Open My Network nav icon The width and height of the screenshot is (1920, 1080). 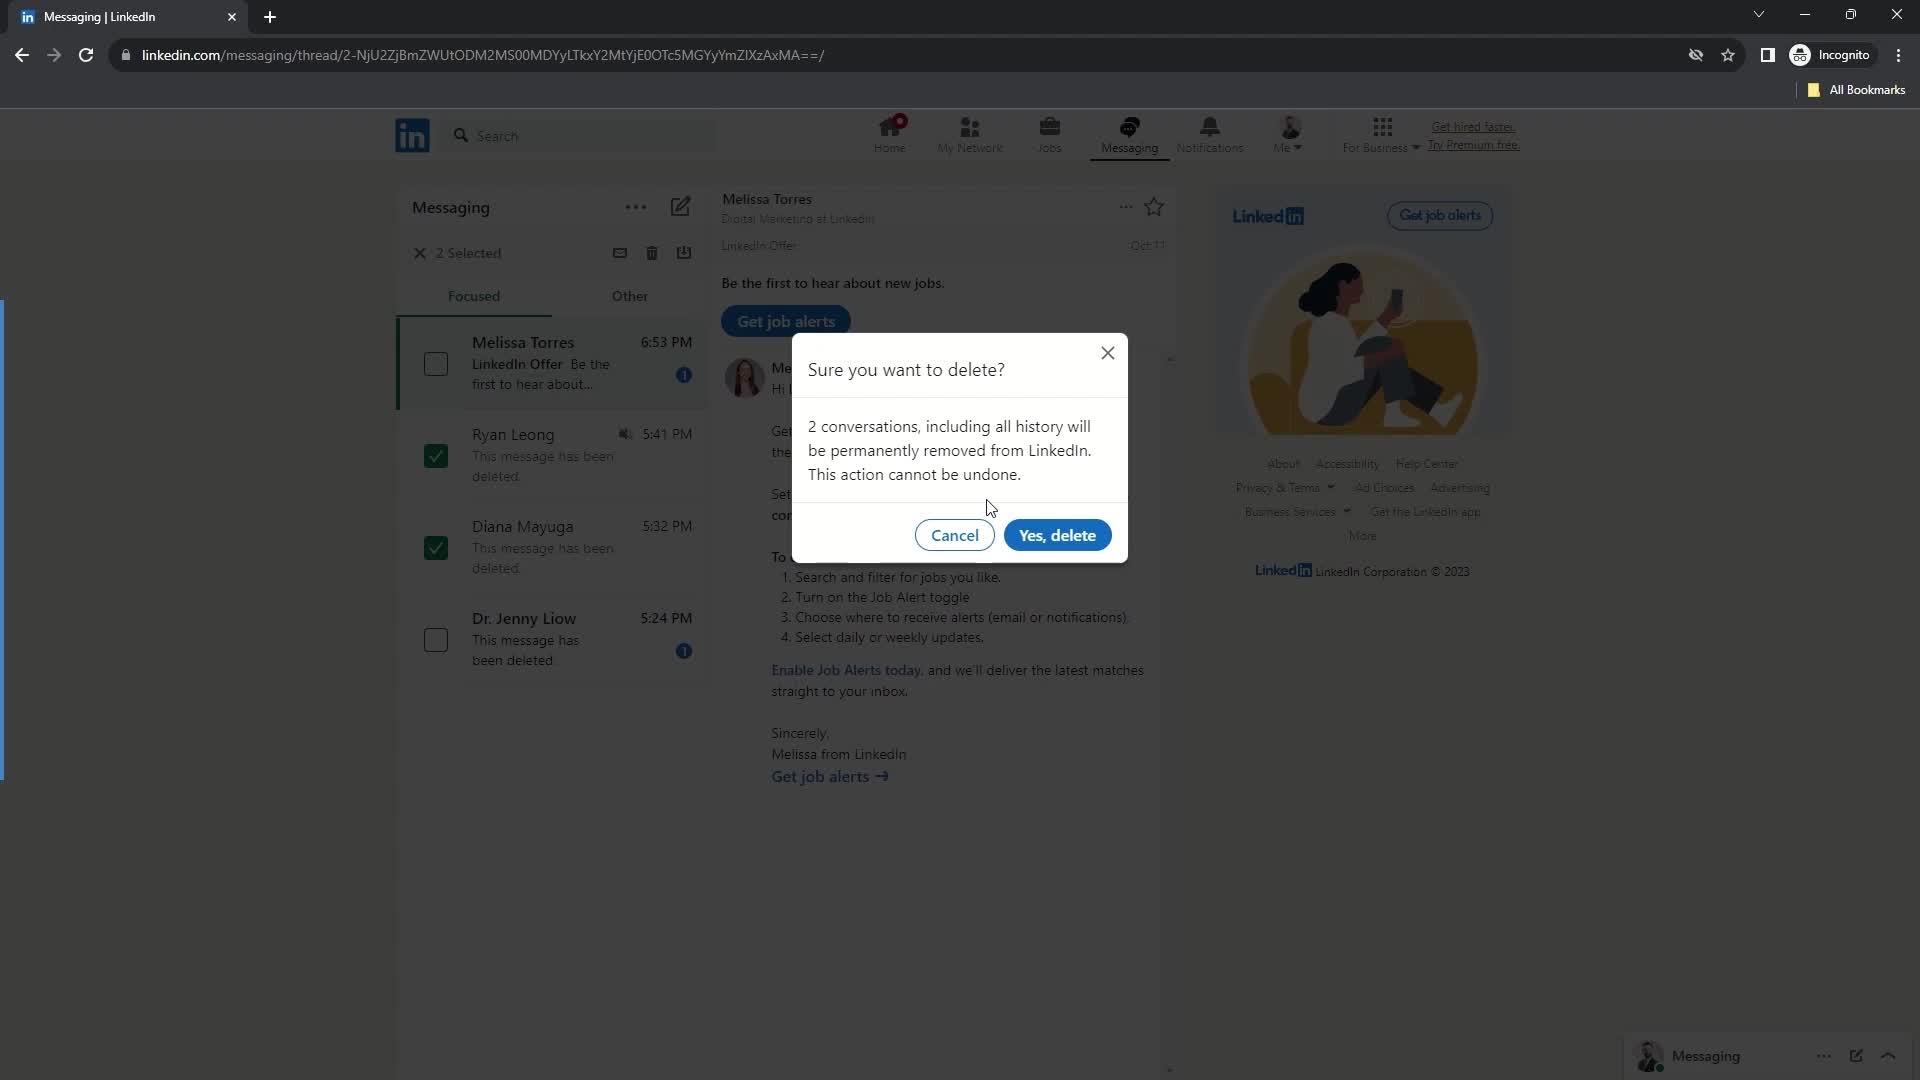click(x=969, y=135)
